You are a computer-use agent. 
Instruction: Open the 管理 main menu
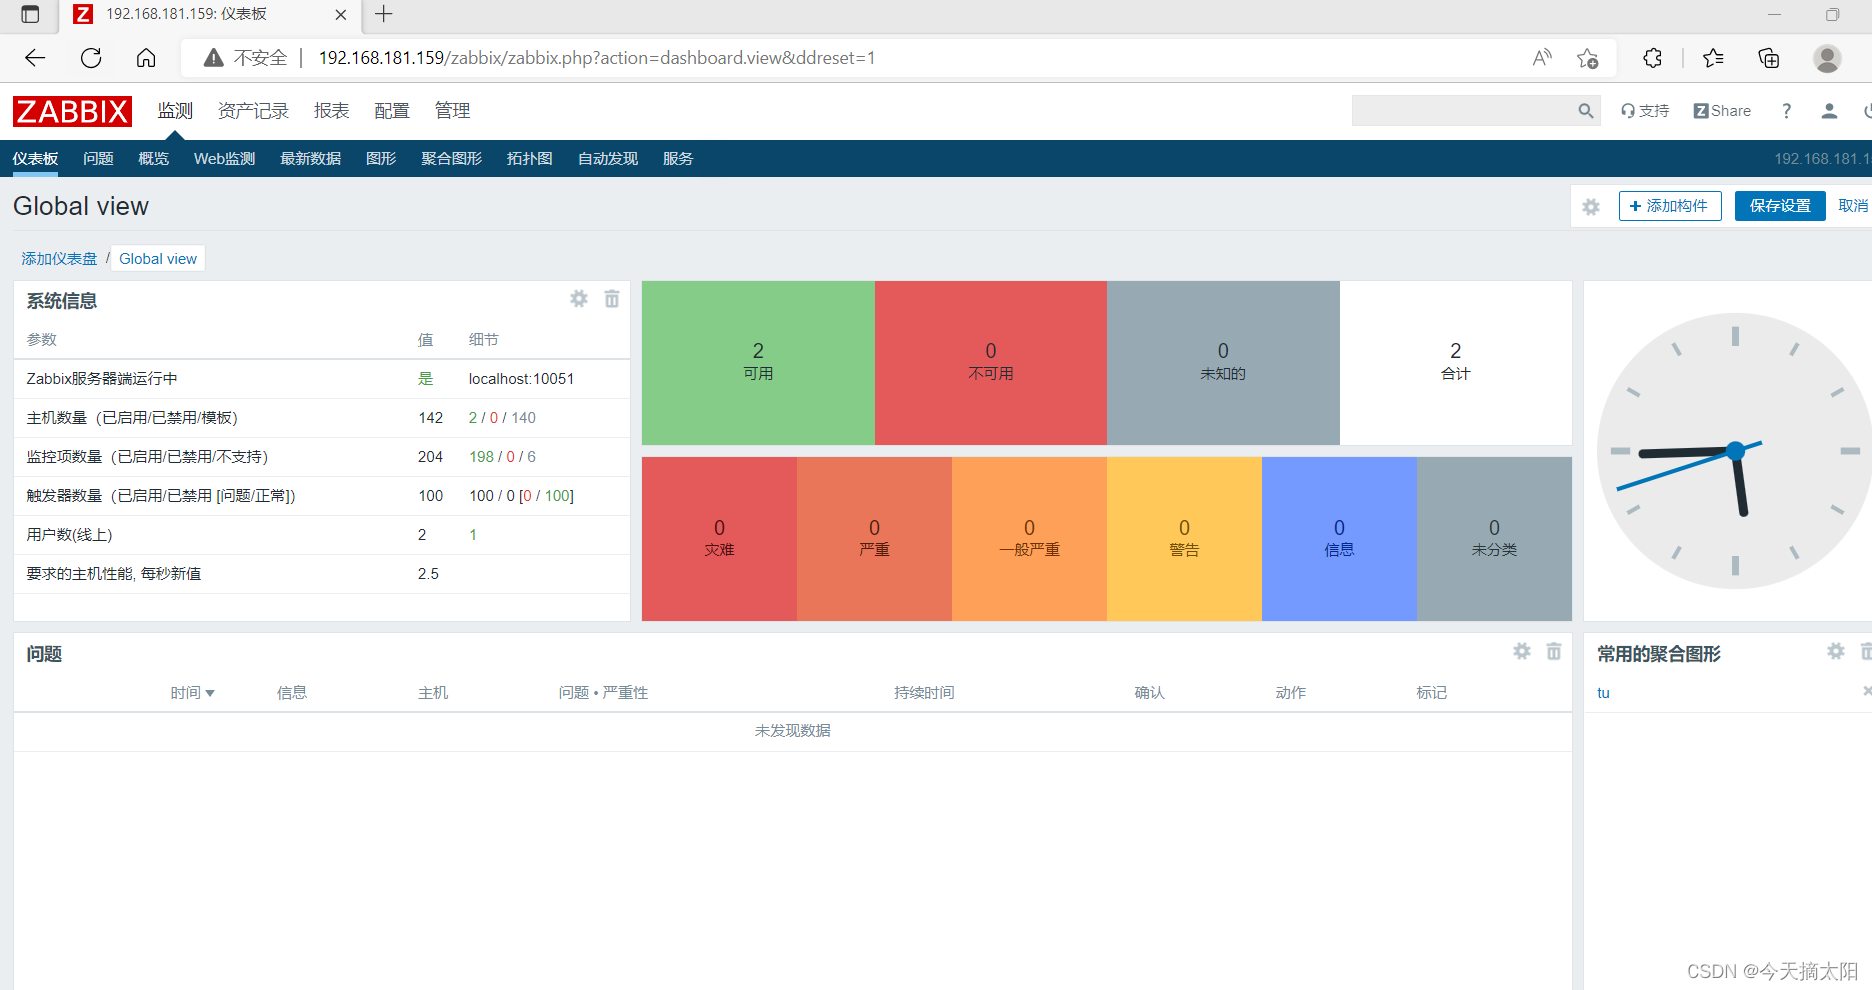pos(452,111)
